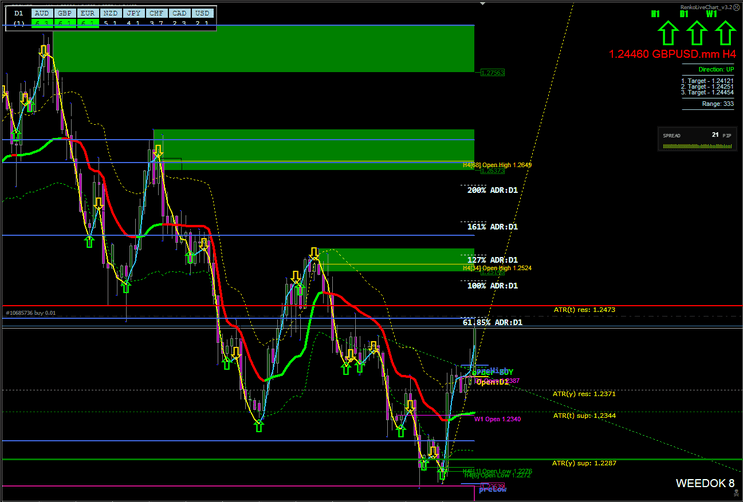Select the ATR(t) res: 1.2473 label

pos(582,310)
